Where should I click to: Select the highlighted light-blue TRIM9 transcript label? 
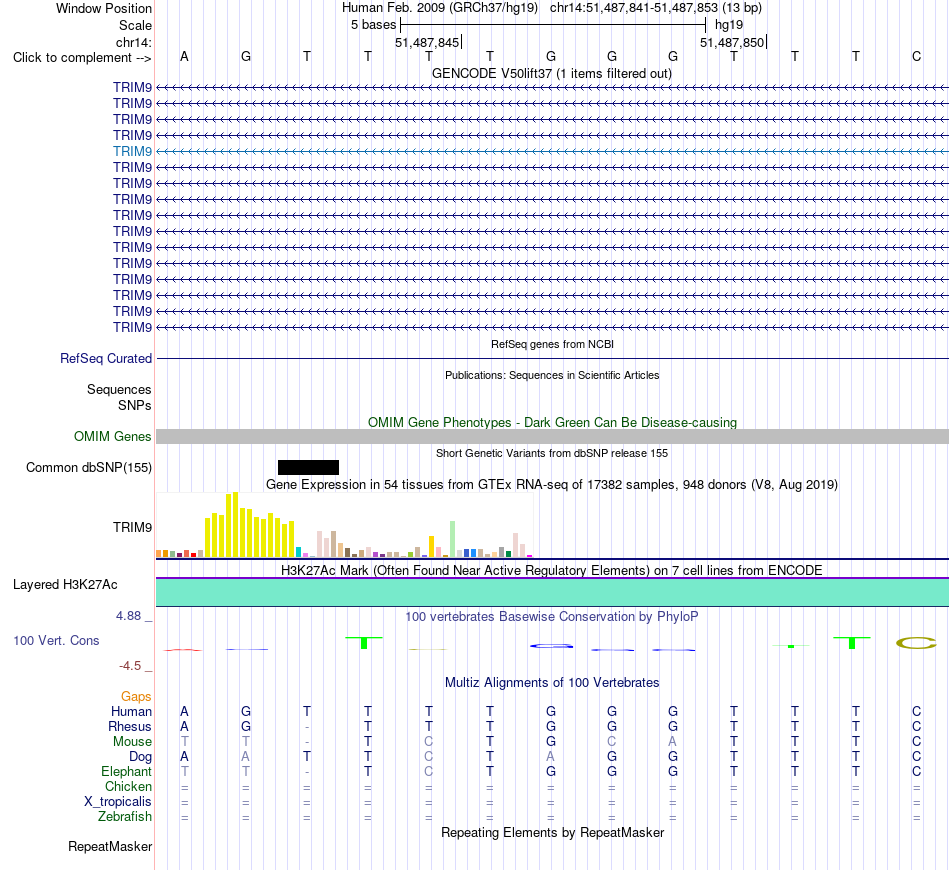coord(132,151)
